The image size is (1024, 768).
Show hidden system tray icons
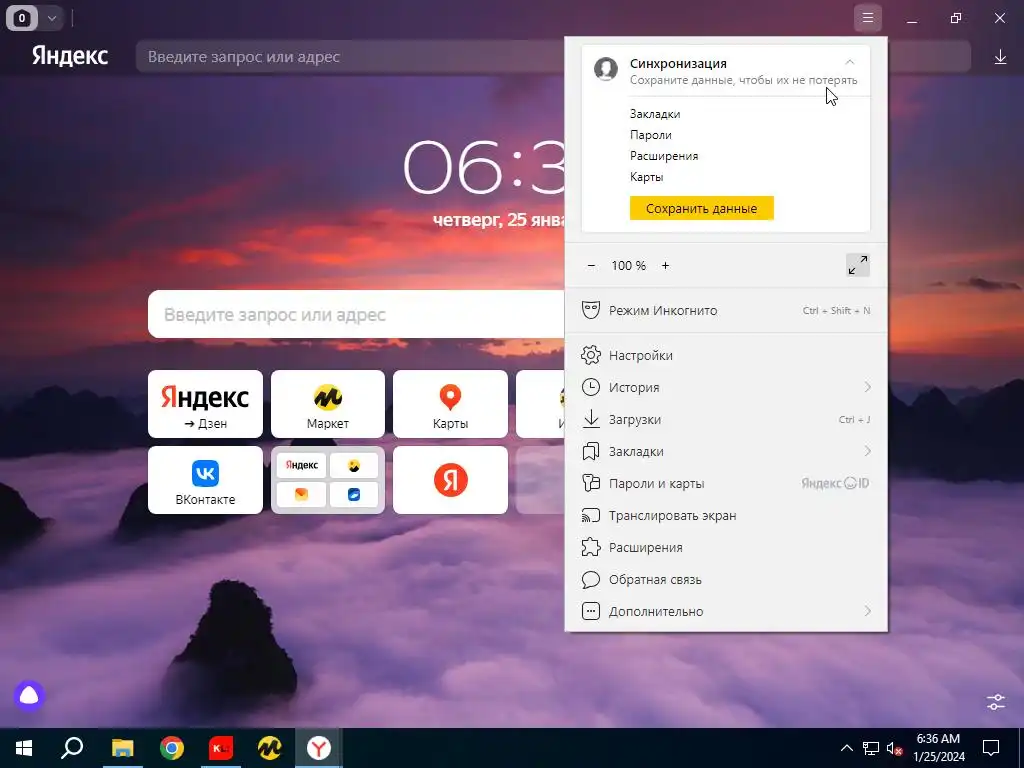coord(846,748)
